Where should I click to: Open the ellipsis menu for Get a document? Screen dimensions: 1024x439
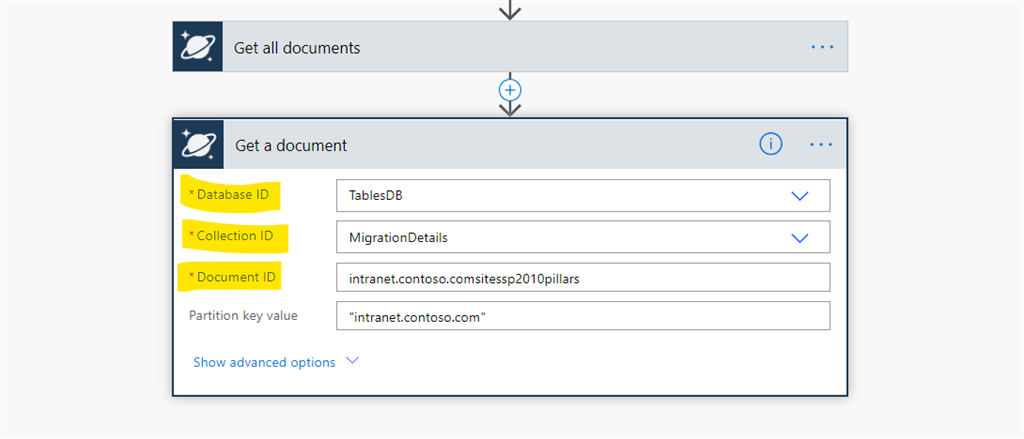point(821,144)
